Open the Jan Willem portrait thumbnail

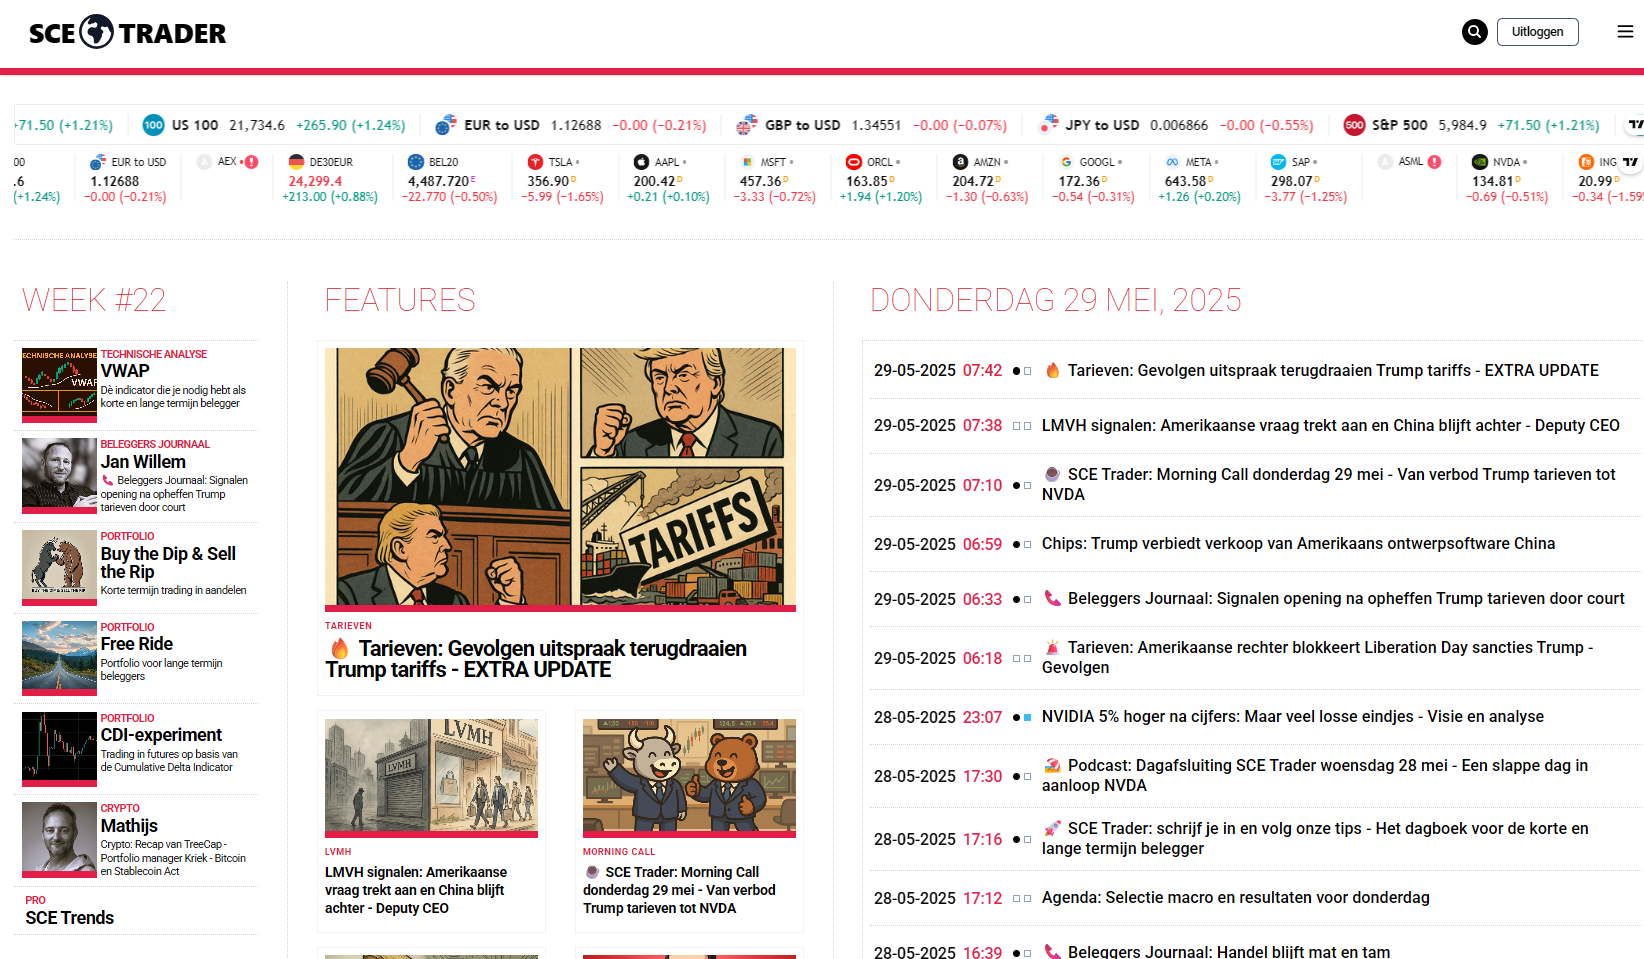[x=59, y=475]
